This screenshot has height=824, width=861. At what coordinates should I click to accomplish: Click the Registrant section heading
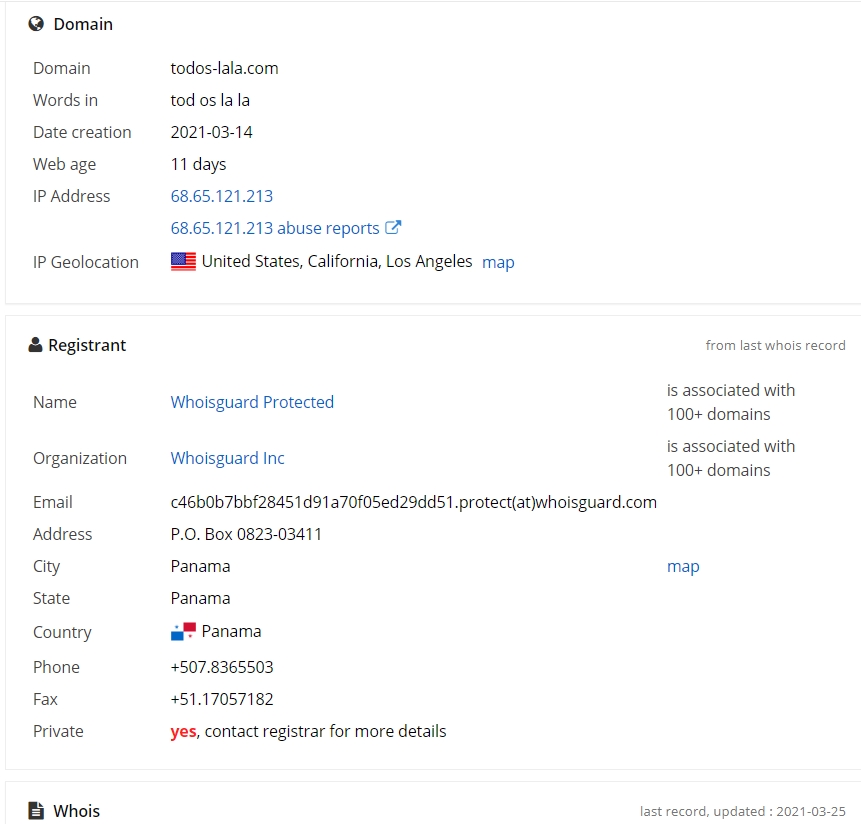[x=87, y=345]
